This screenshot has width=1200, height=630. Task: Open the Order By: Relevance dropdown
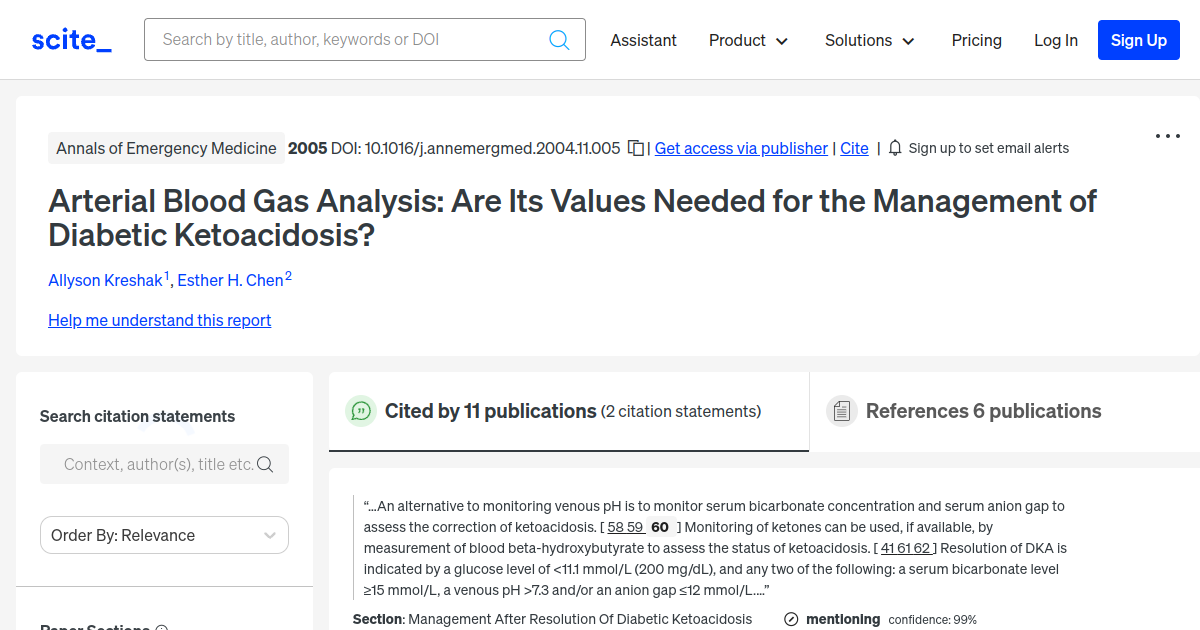164,535
